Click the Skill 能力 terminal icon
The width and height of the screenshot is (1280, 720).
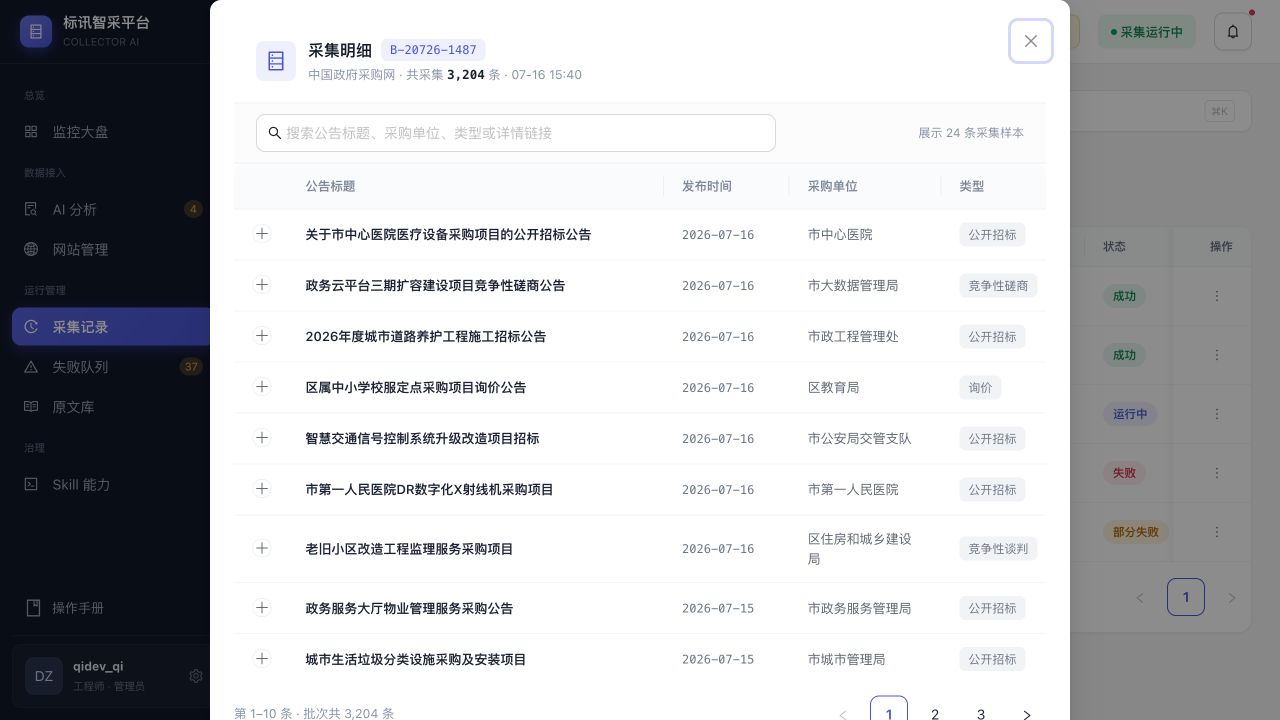tap(31, 484)
